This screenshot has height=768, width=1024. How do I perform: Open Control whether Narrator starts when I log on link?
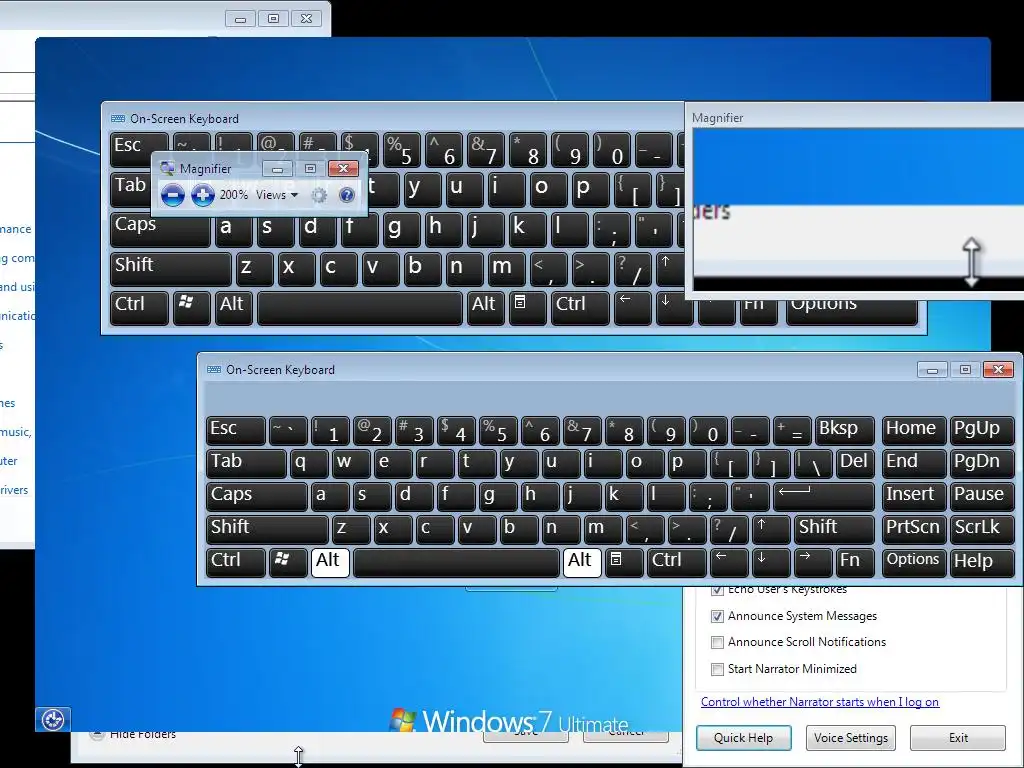[x=820, y=702]
